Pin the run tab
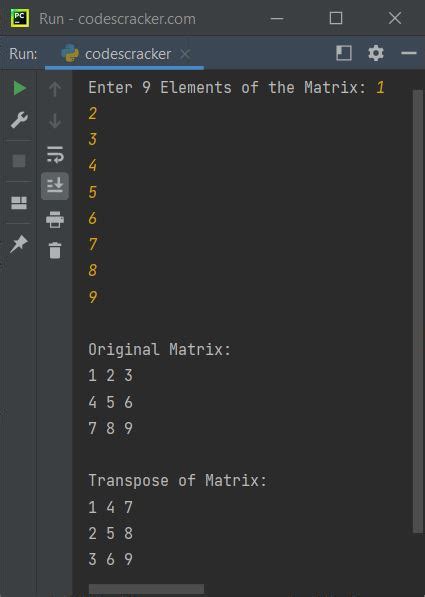The image size is (425, 597). (19, 244)
